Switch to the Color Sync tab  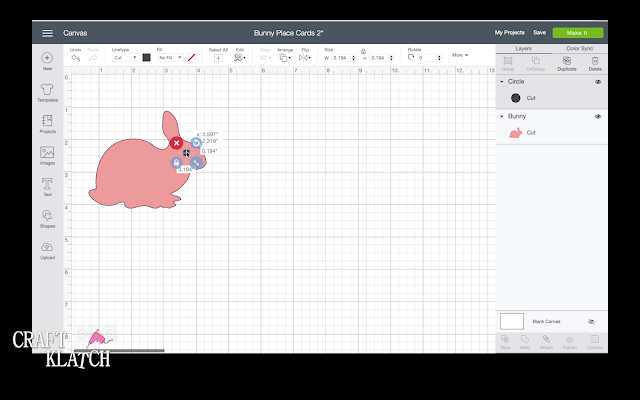(580, 49)
